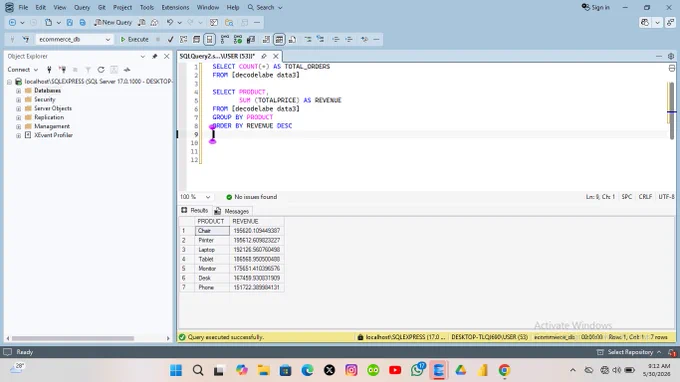Open File Explorer from the taskbar
Viewport: 680px width, 382px height.
pos(264,370)
